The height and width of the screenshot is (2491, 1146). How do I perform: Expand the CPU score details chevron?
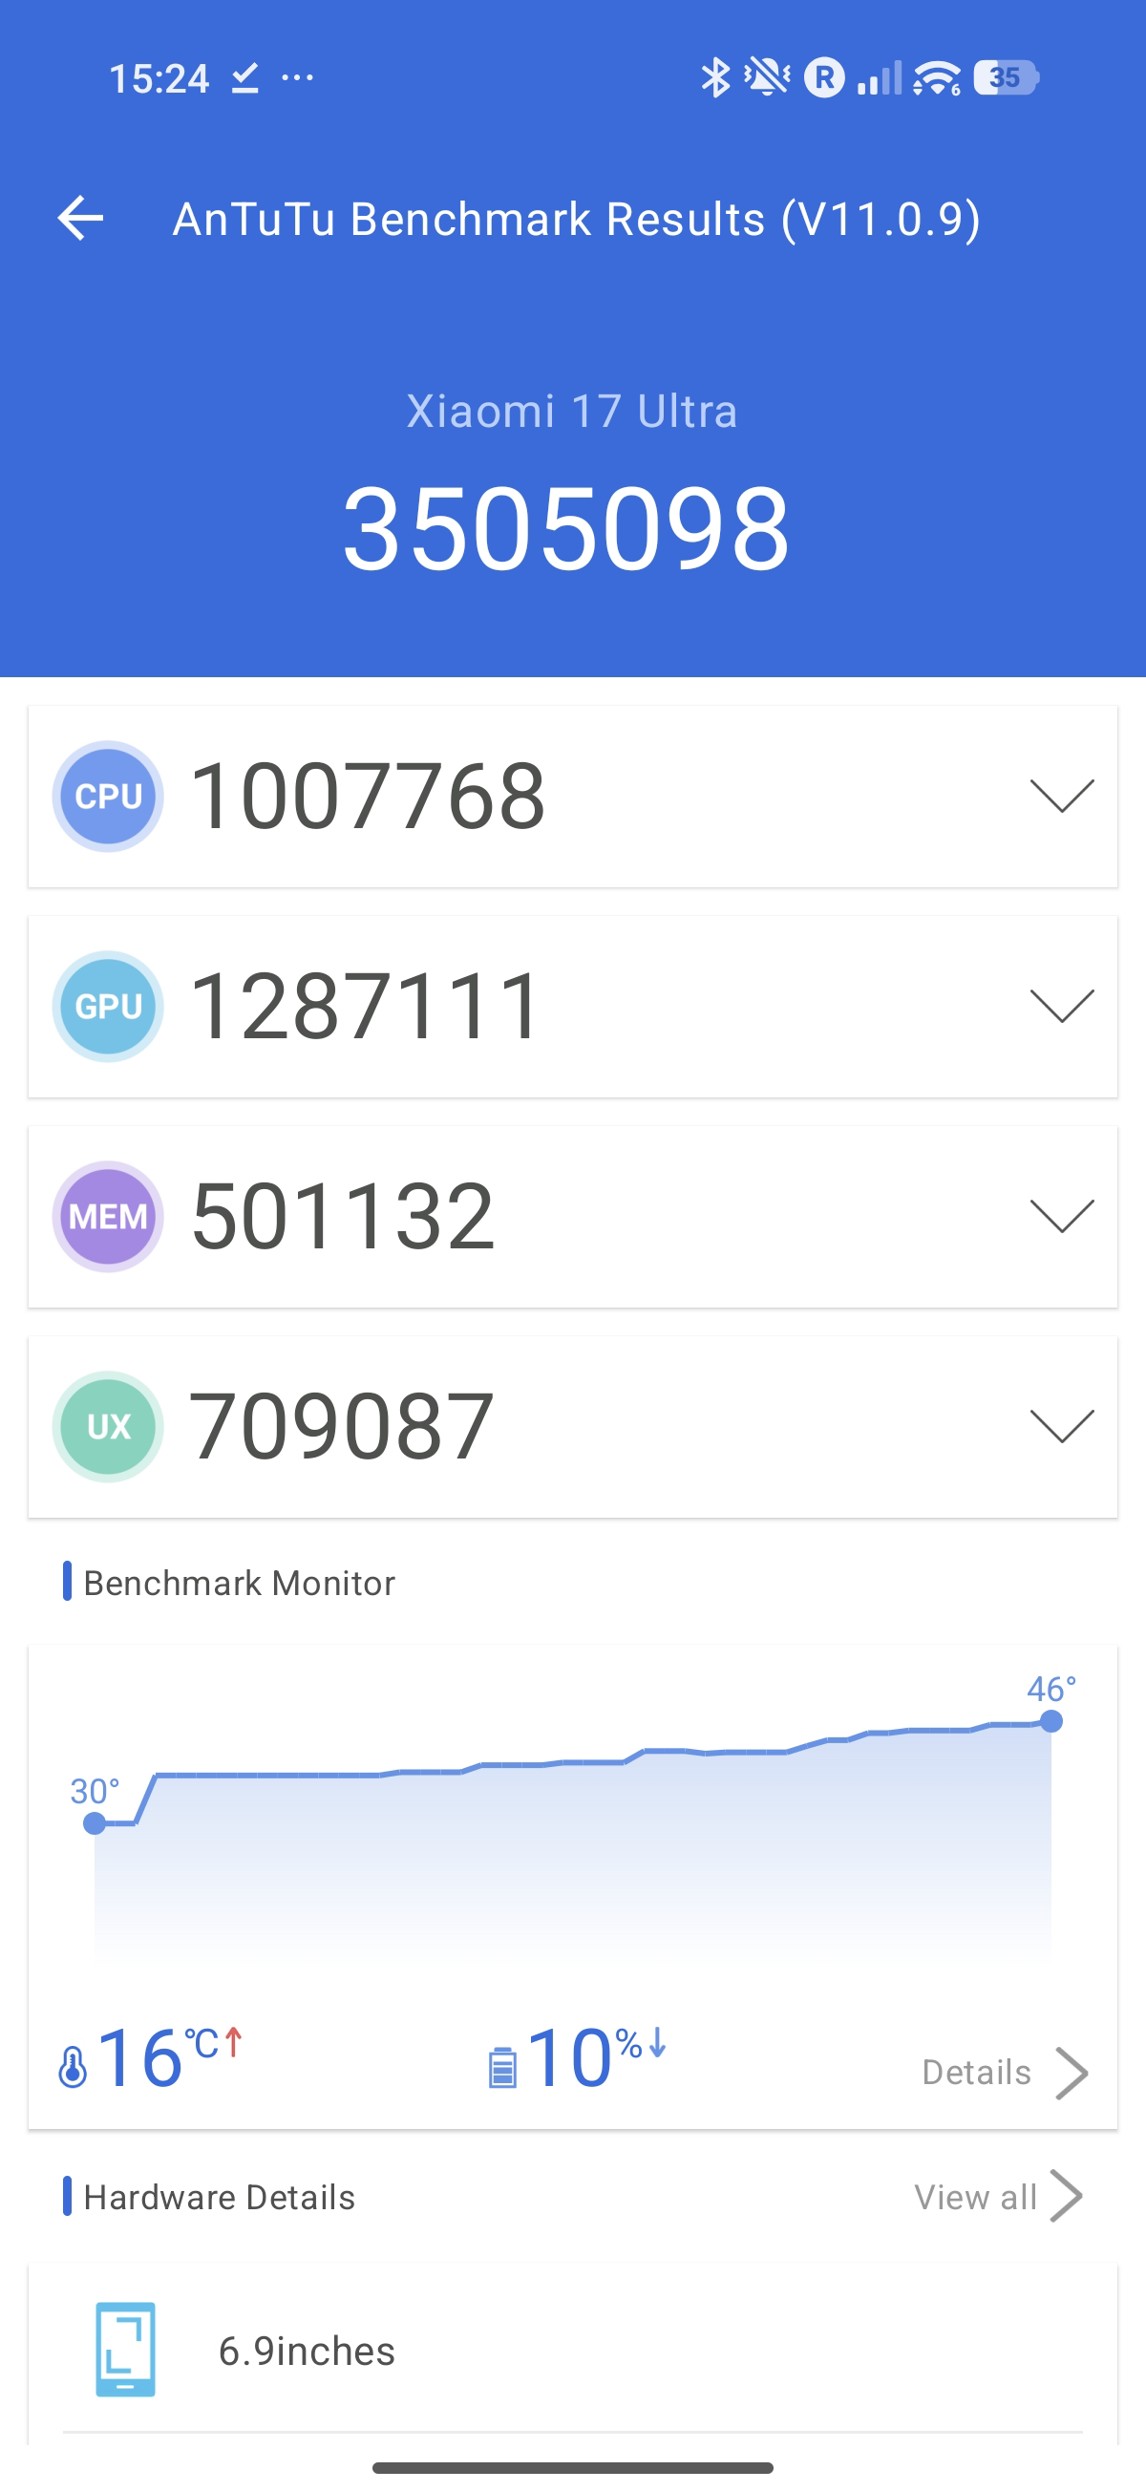[x=1061, y=796]
